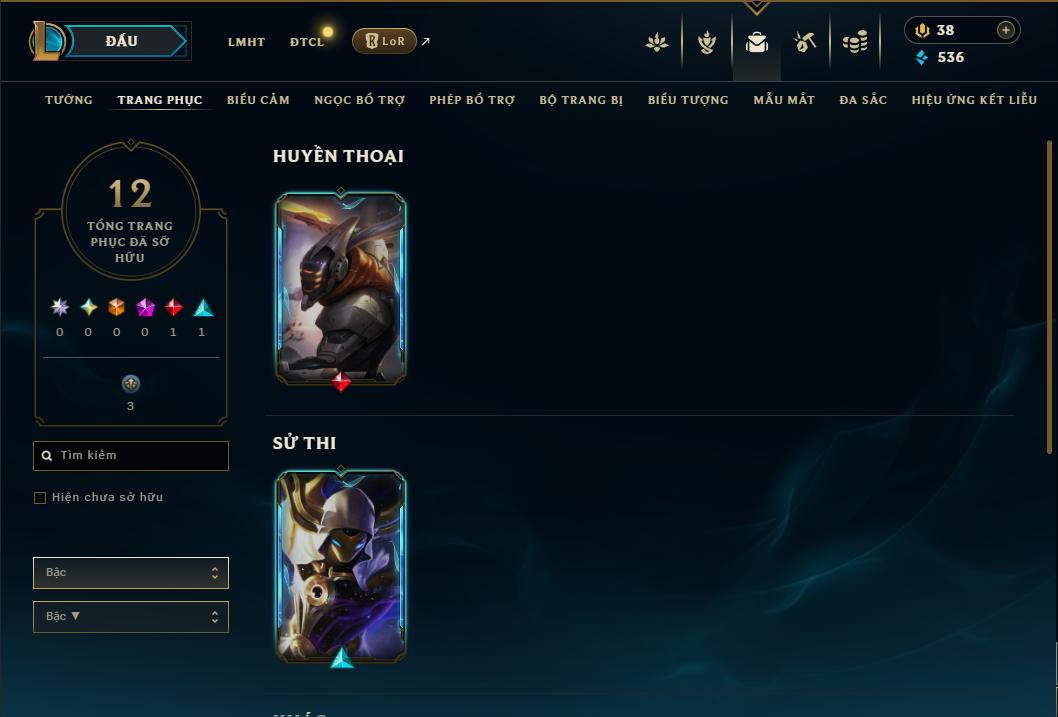1058x717 pixels.
Task: Click the red Legendary gem icon in summary
Action: (x=173, y=308)
